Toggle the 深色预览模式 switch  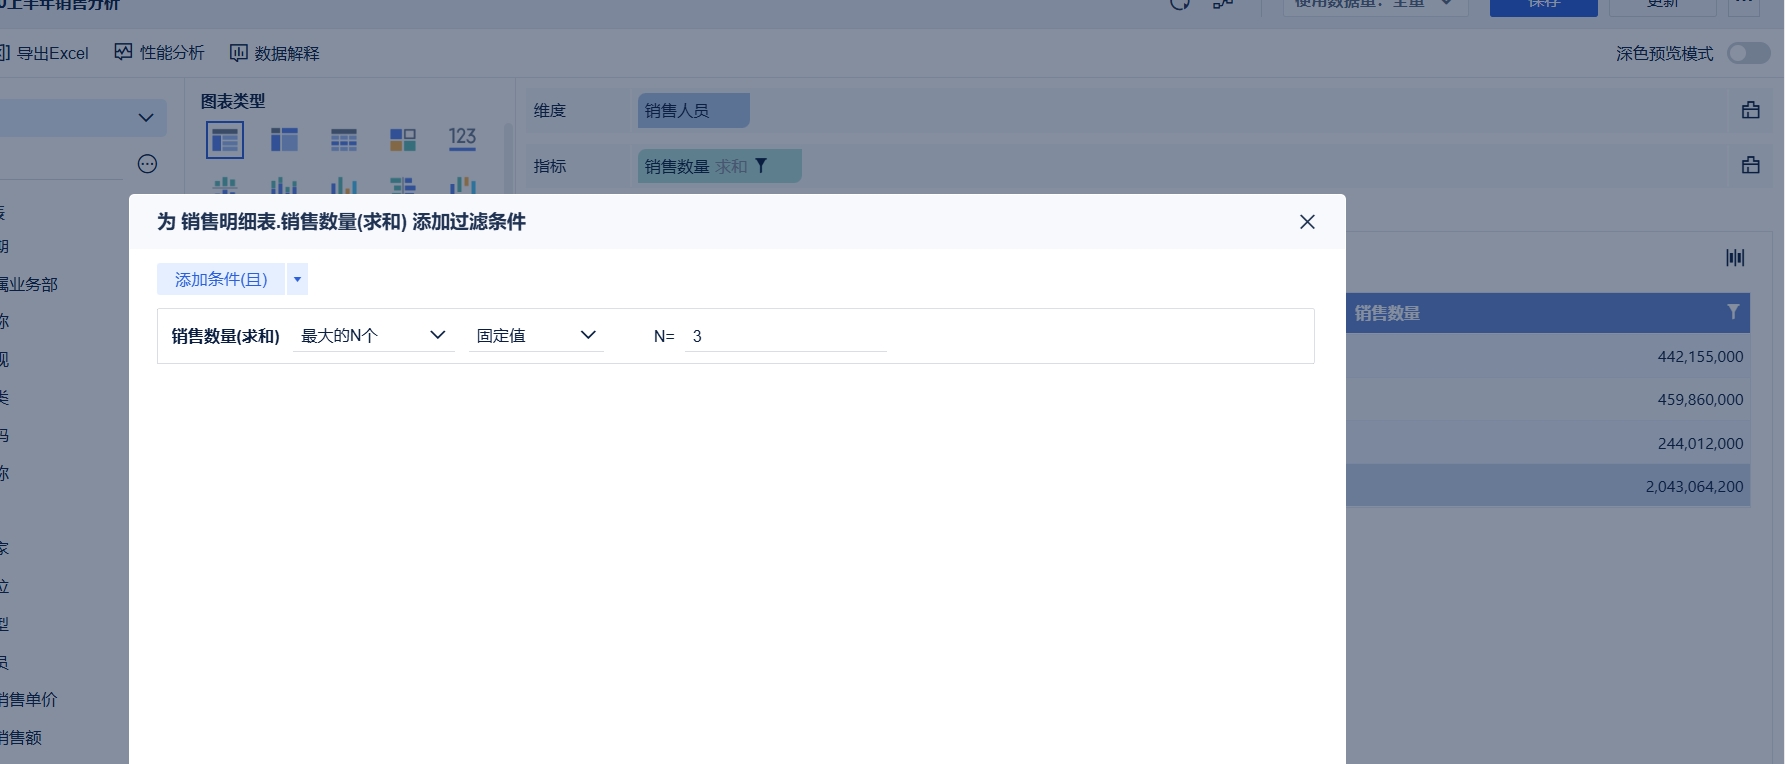[x=1748, y=53]
